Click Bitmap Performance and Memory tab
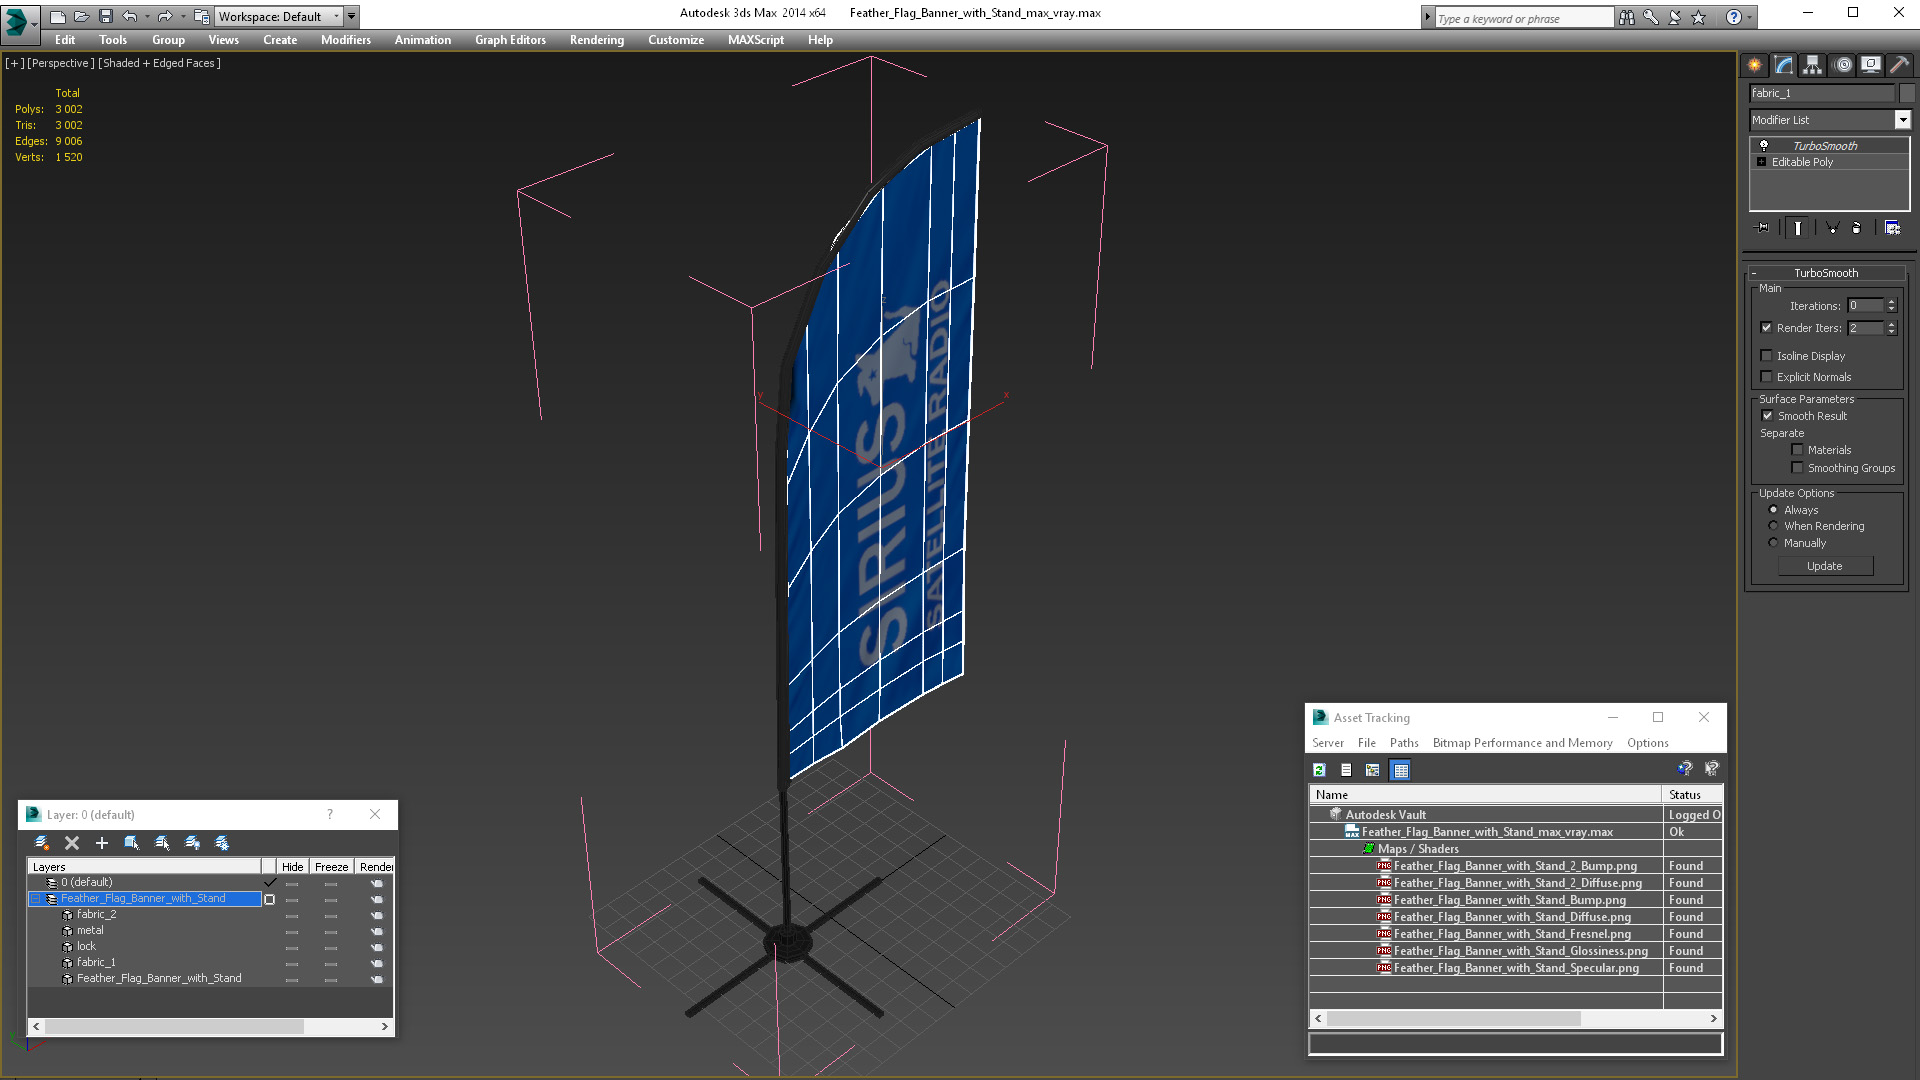Viewport: 1920px width, 1080px height. click(x=1522, y=742)
